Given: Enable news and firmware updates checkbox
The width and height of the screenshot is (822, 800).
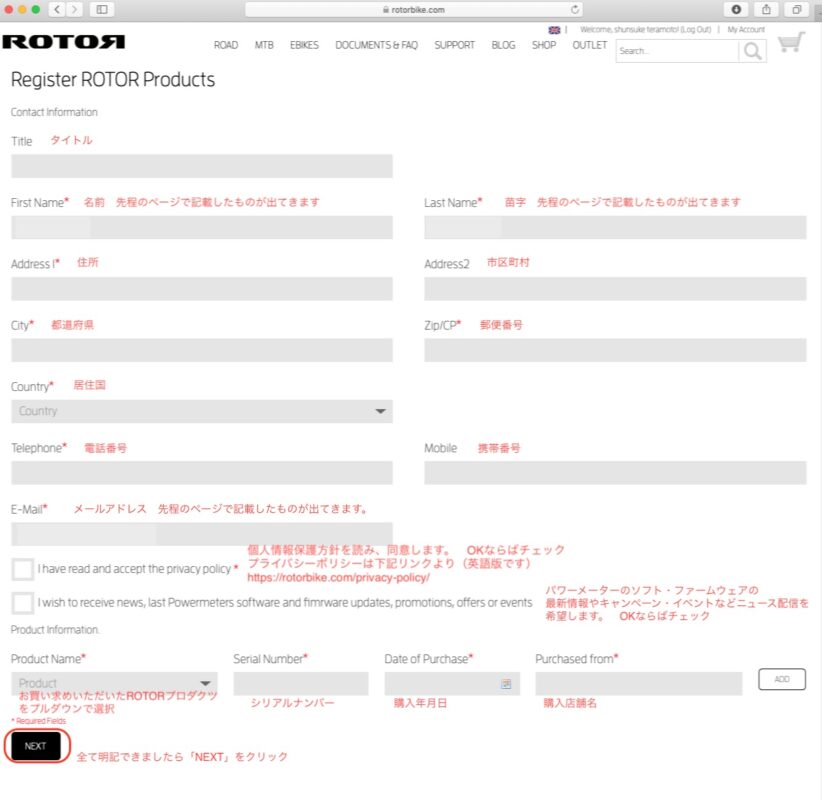Looking at the screenshot, I should [x=23, y=603].
